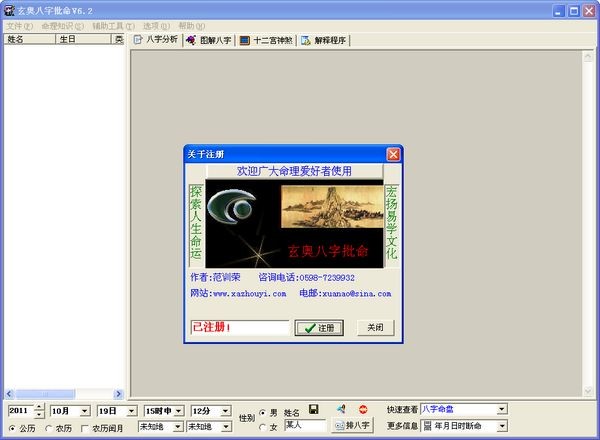Select gender 男 radio button
The height and width of the screenshot is (440, 600).
pos(262,413)
